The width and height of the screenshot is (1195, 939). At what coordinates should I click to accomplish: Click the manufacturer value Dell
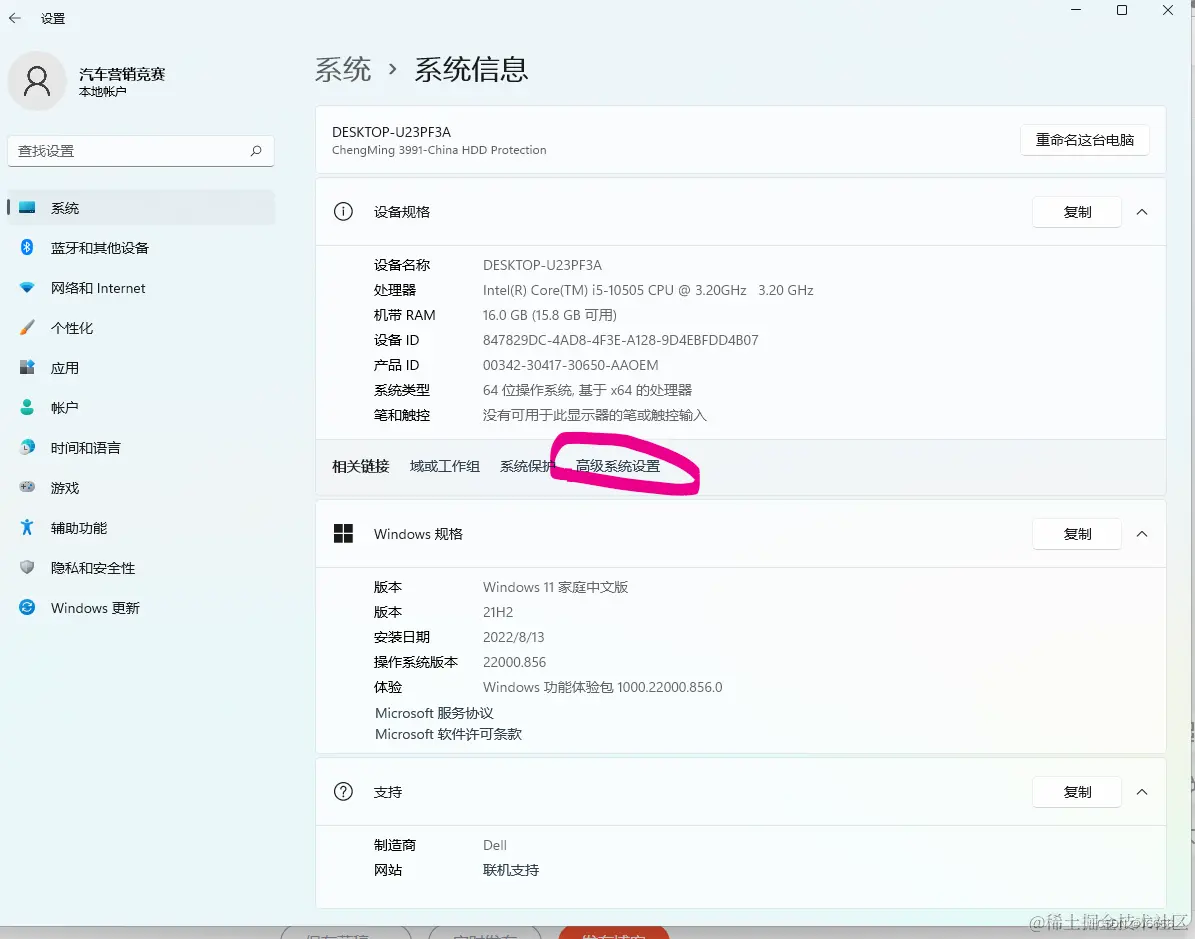click(x=495, y=845)
